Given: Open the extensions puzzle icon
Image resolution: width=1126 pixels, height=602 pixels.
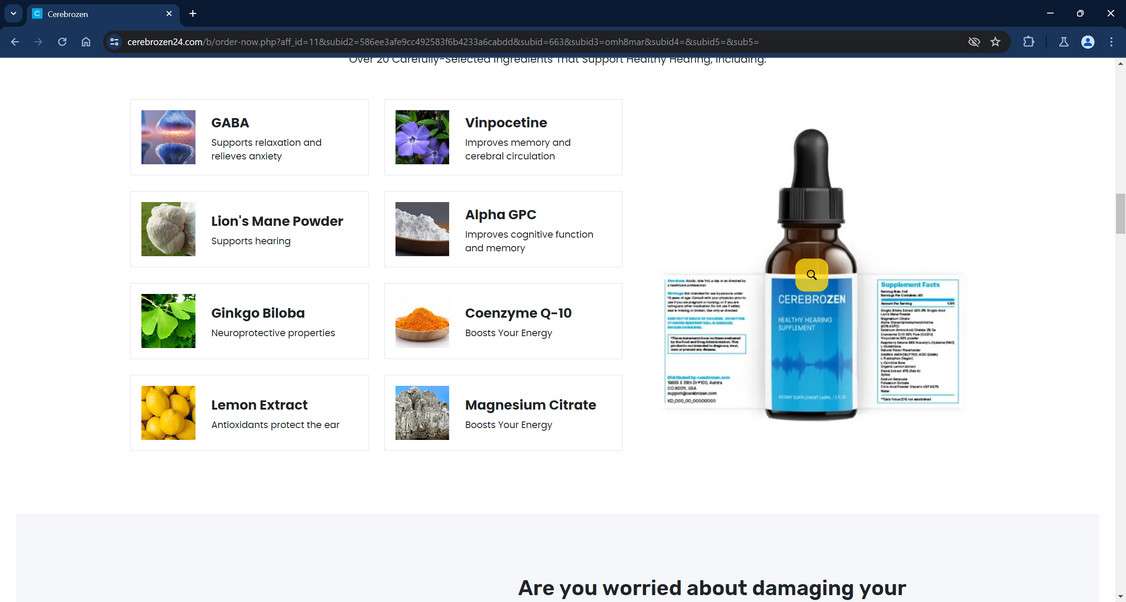Looking at the screenshot, I should pos(1028,42).
